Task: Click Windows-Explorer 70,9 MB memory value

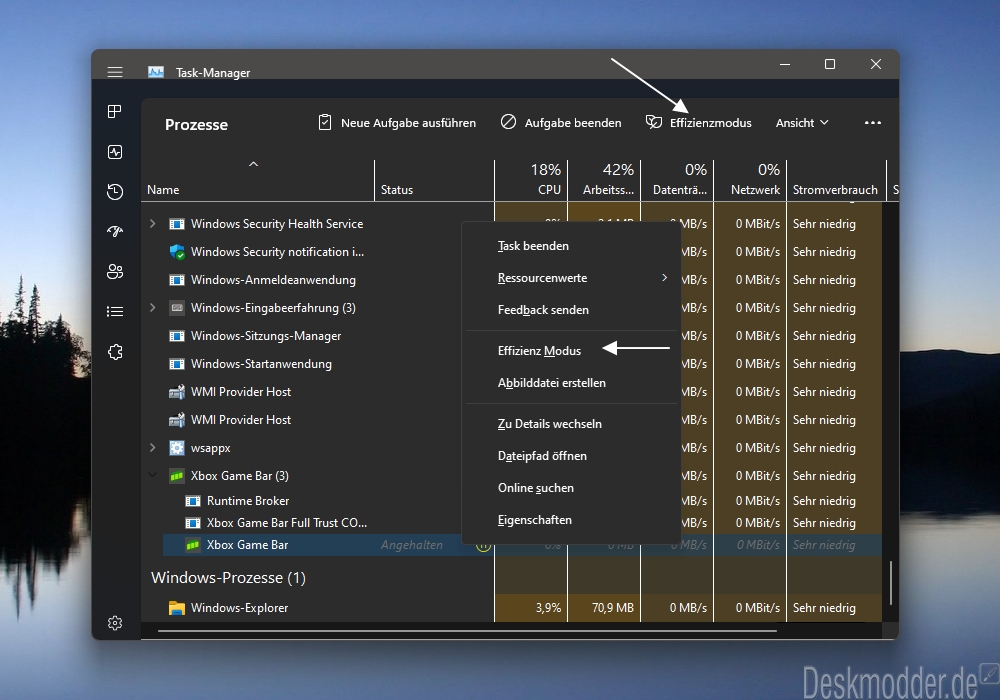Action: click(612, 608)
